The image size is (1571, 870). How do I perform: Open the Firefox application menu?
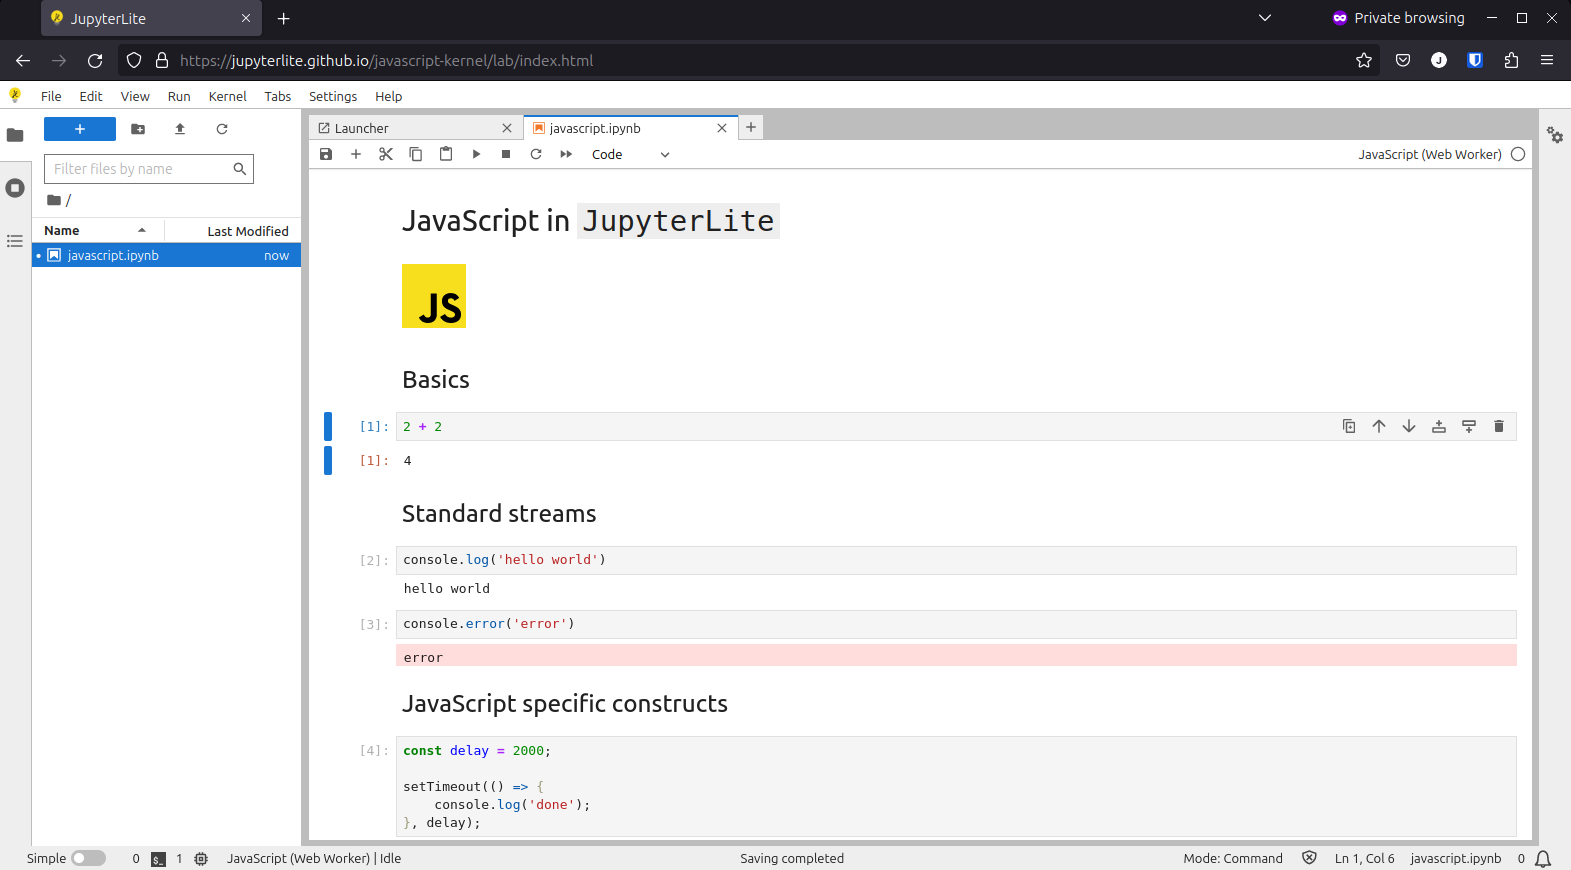point(1547,60)
